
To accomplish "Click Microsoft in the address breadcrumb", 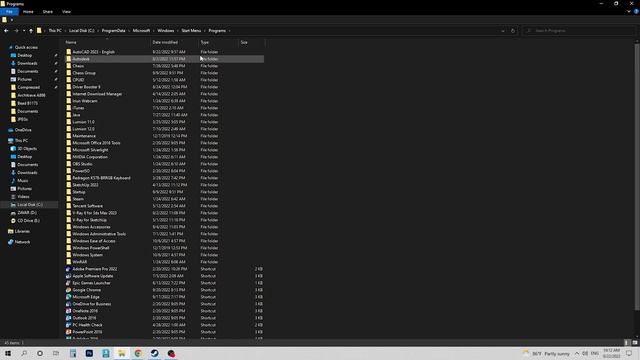I will 141,31.
